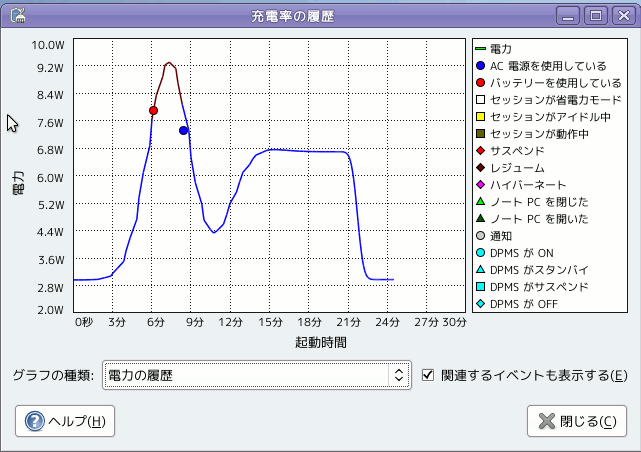Uncheck 関連するイベントも表示する checkbox

coord(428,375)
